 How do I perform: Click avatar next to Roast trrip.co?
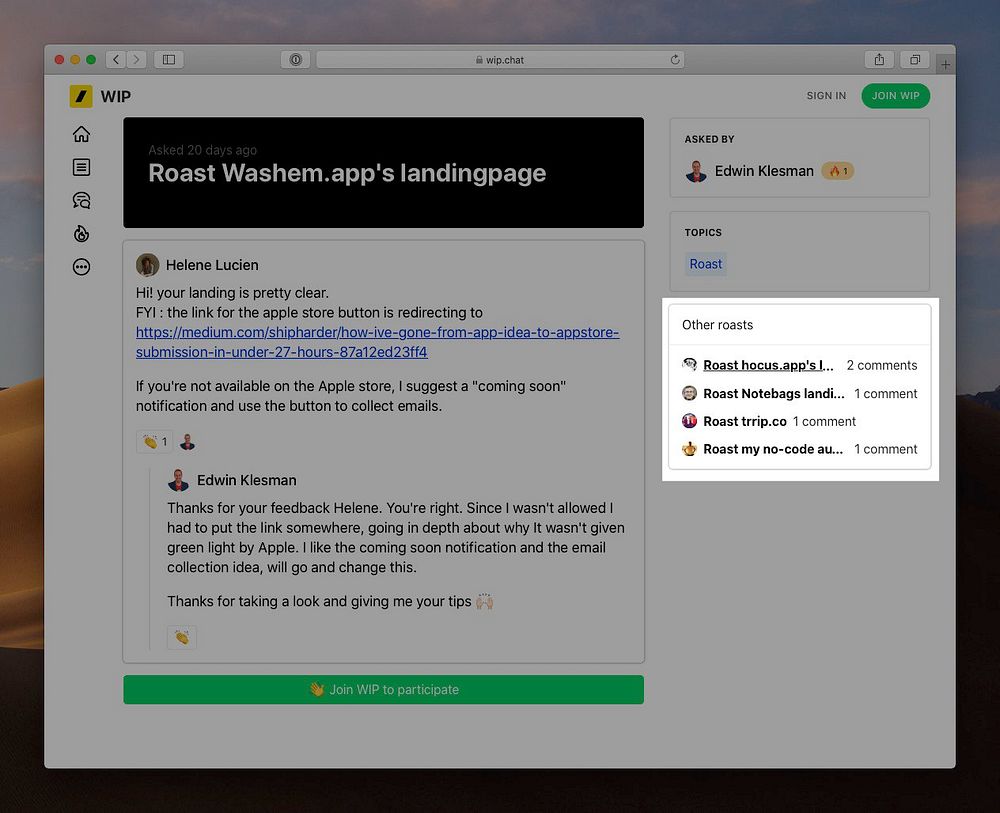tap(689, 421)
